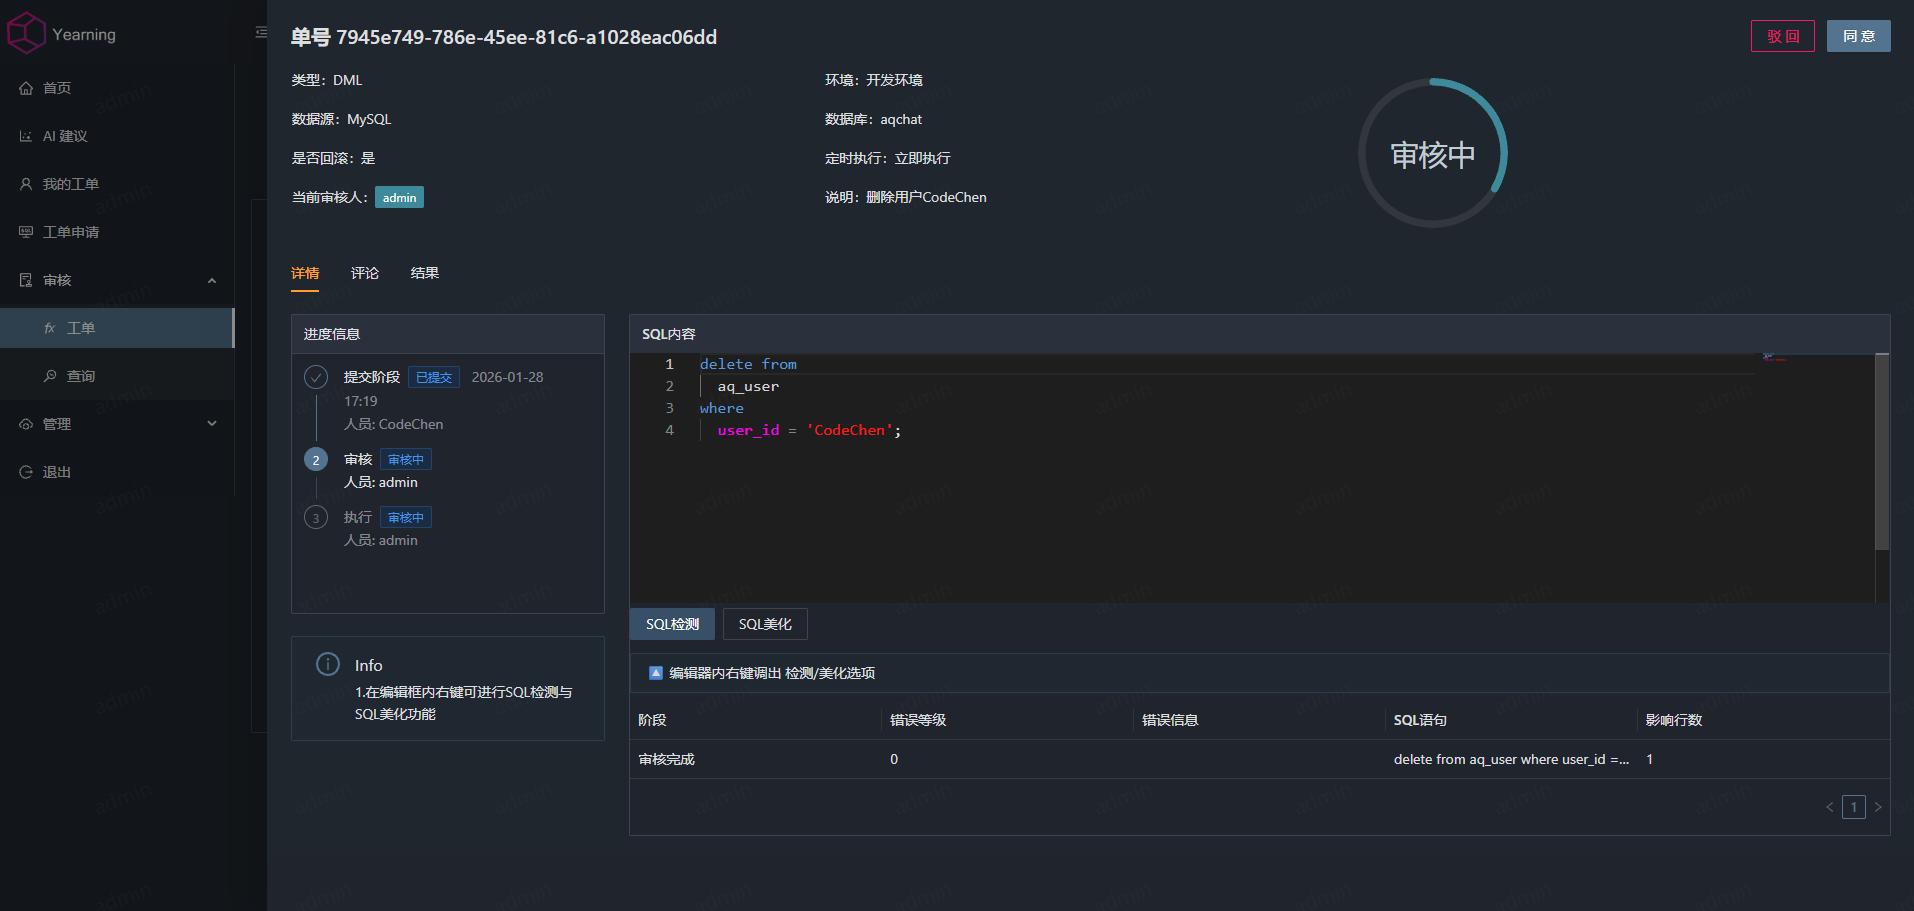
Task: Click the 是否回滚: 是 text
Action: pos(333,158)
